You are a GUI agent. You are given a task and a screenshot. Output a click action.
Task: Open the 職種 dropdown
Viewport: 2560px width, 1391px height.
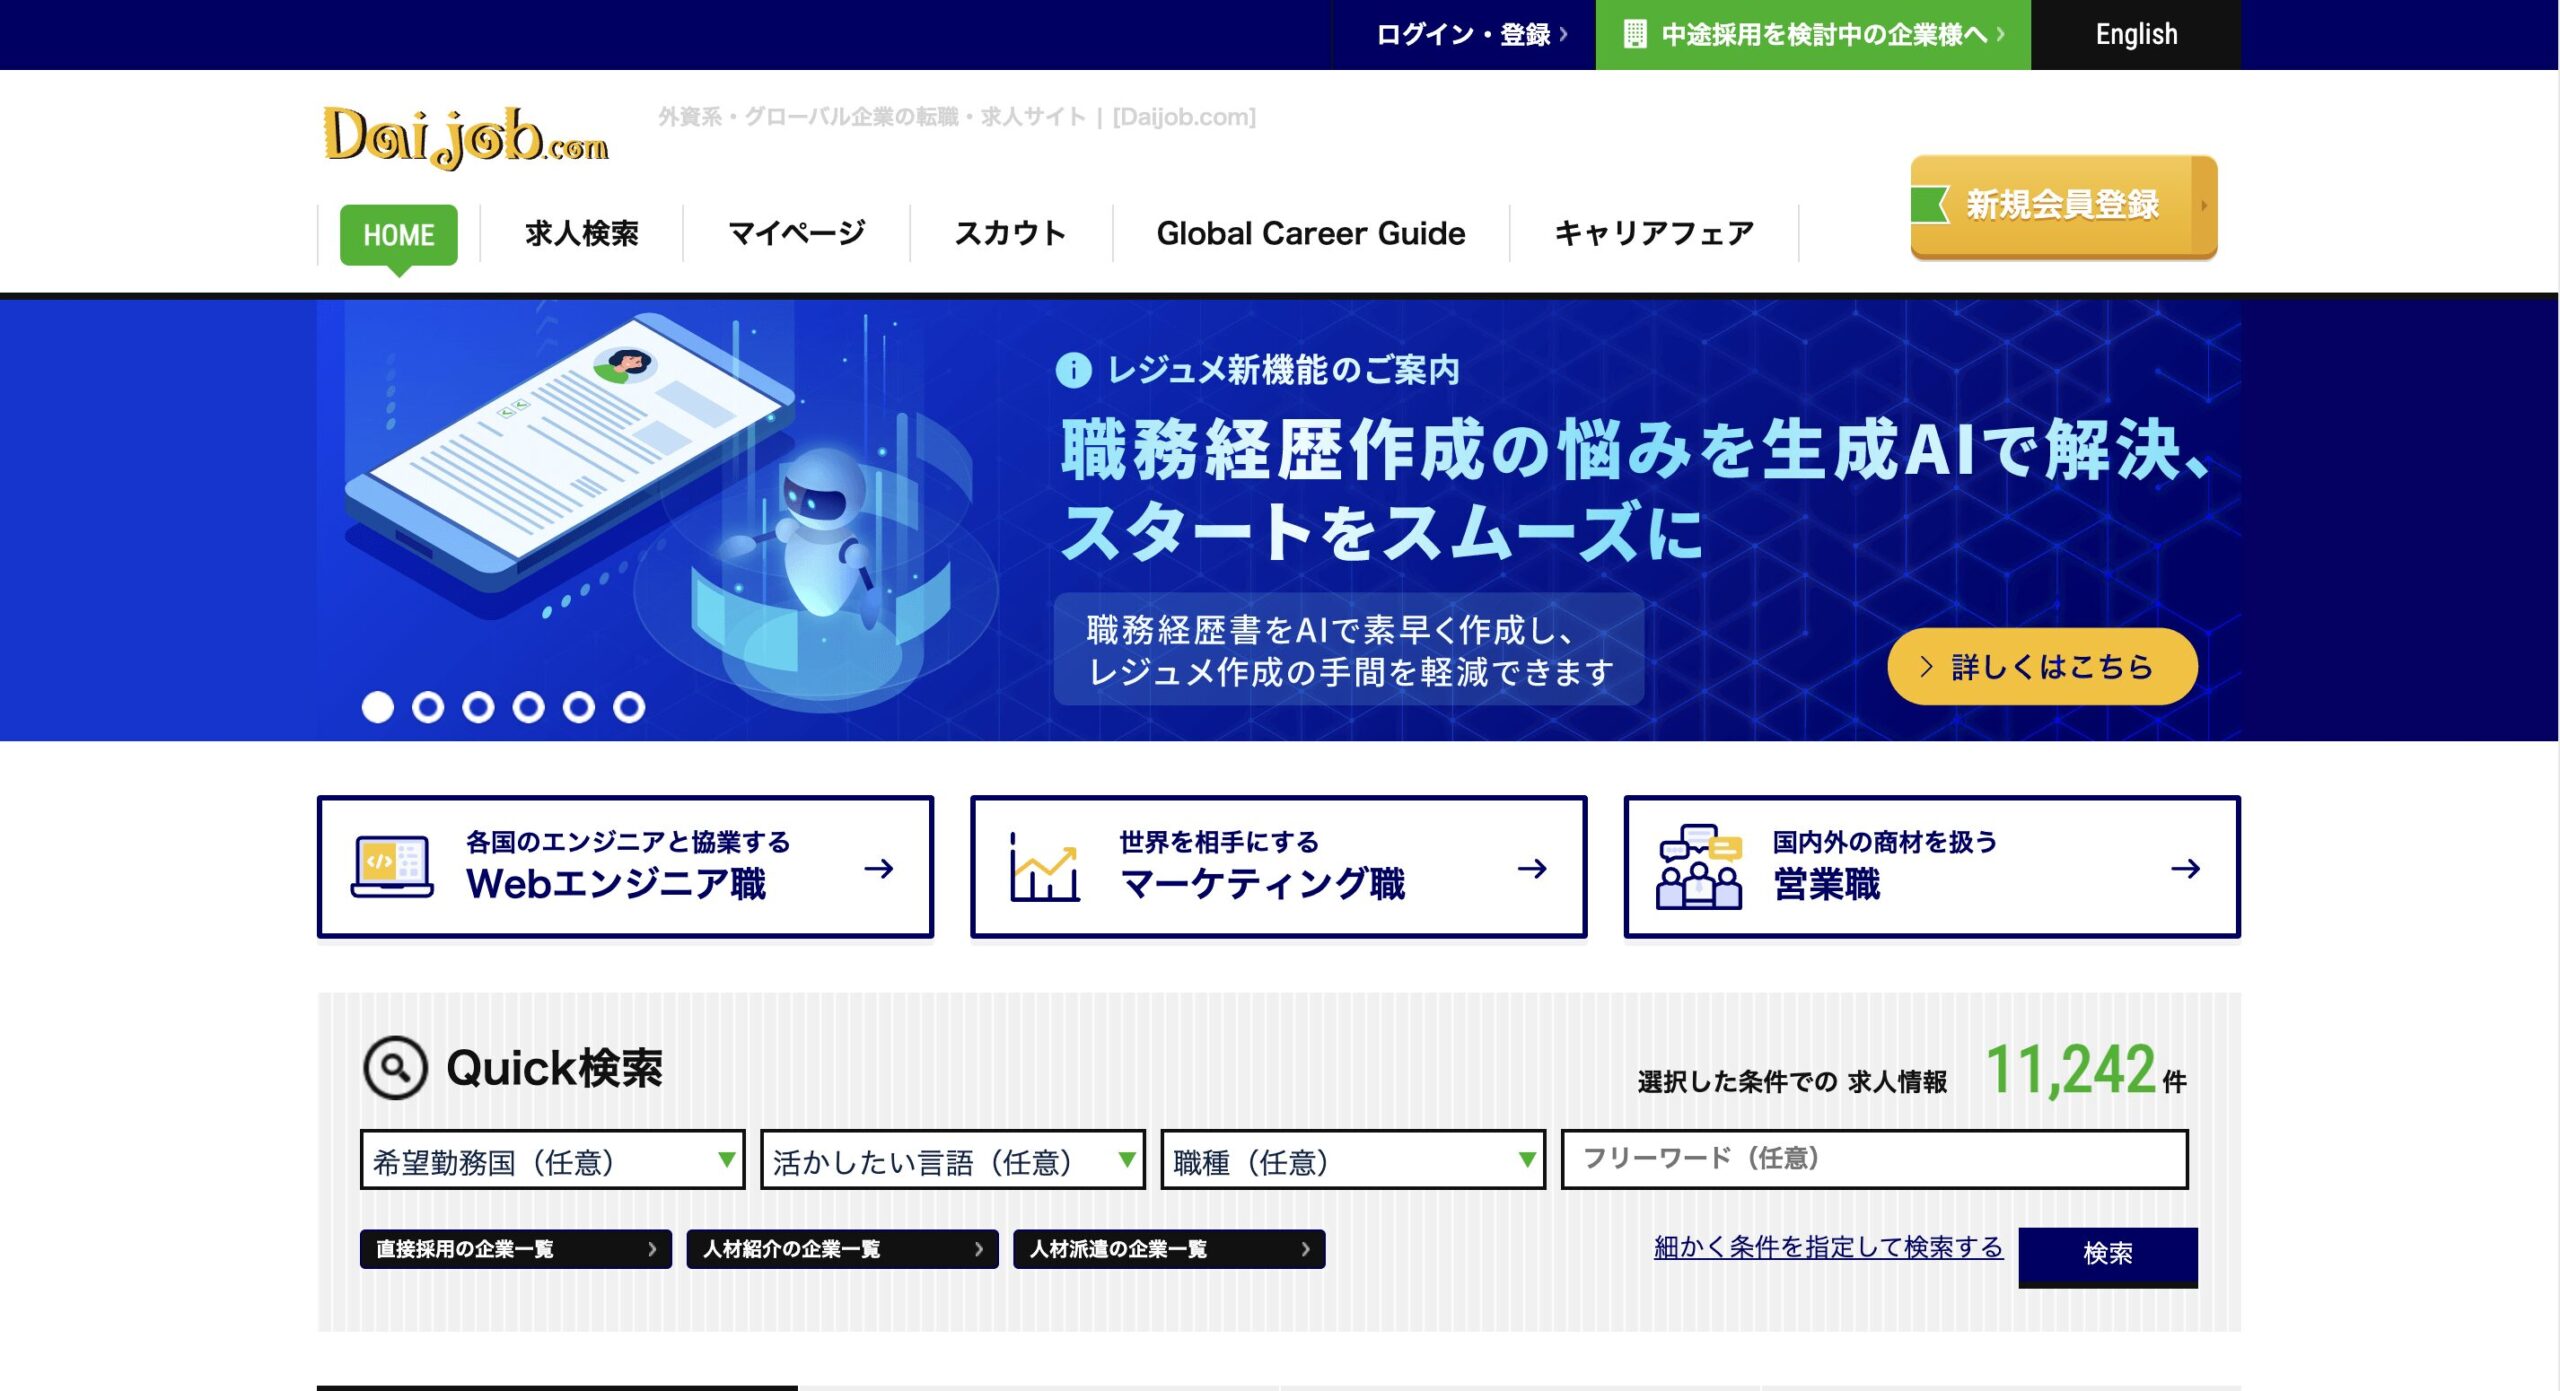point(1352,1160)
